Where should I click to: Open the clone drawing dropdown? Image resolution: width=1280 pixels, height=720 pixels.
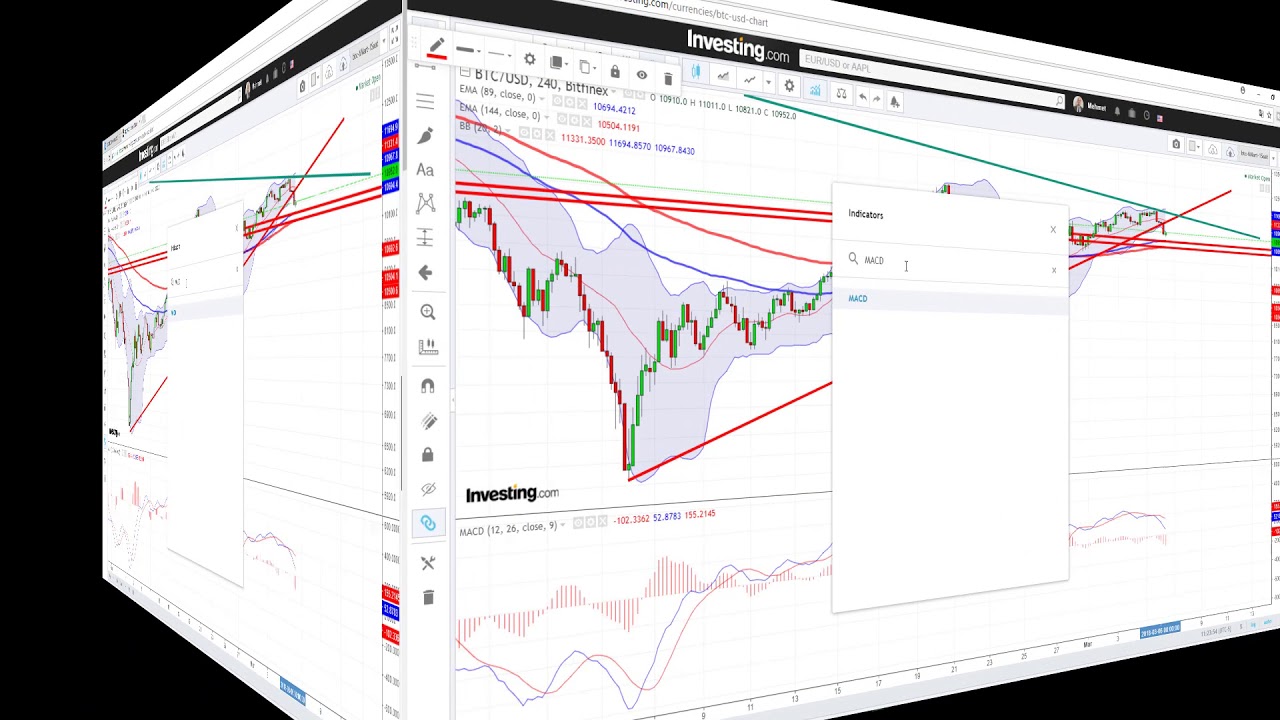[588, 67]
